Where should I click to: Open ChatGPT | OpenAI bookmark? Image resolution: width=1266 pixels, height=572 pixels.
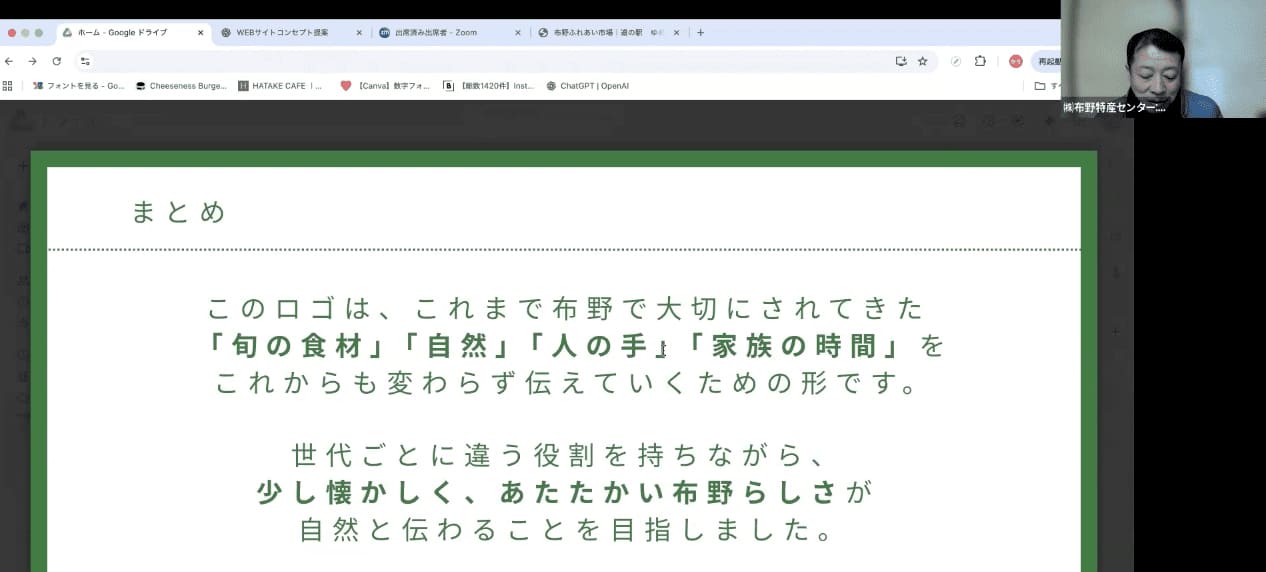coord(588,86)
